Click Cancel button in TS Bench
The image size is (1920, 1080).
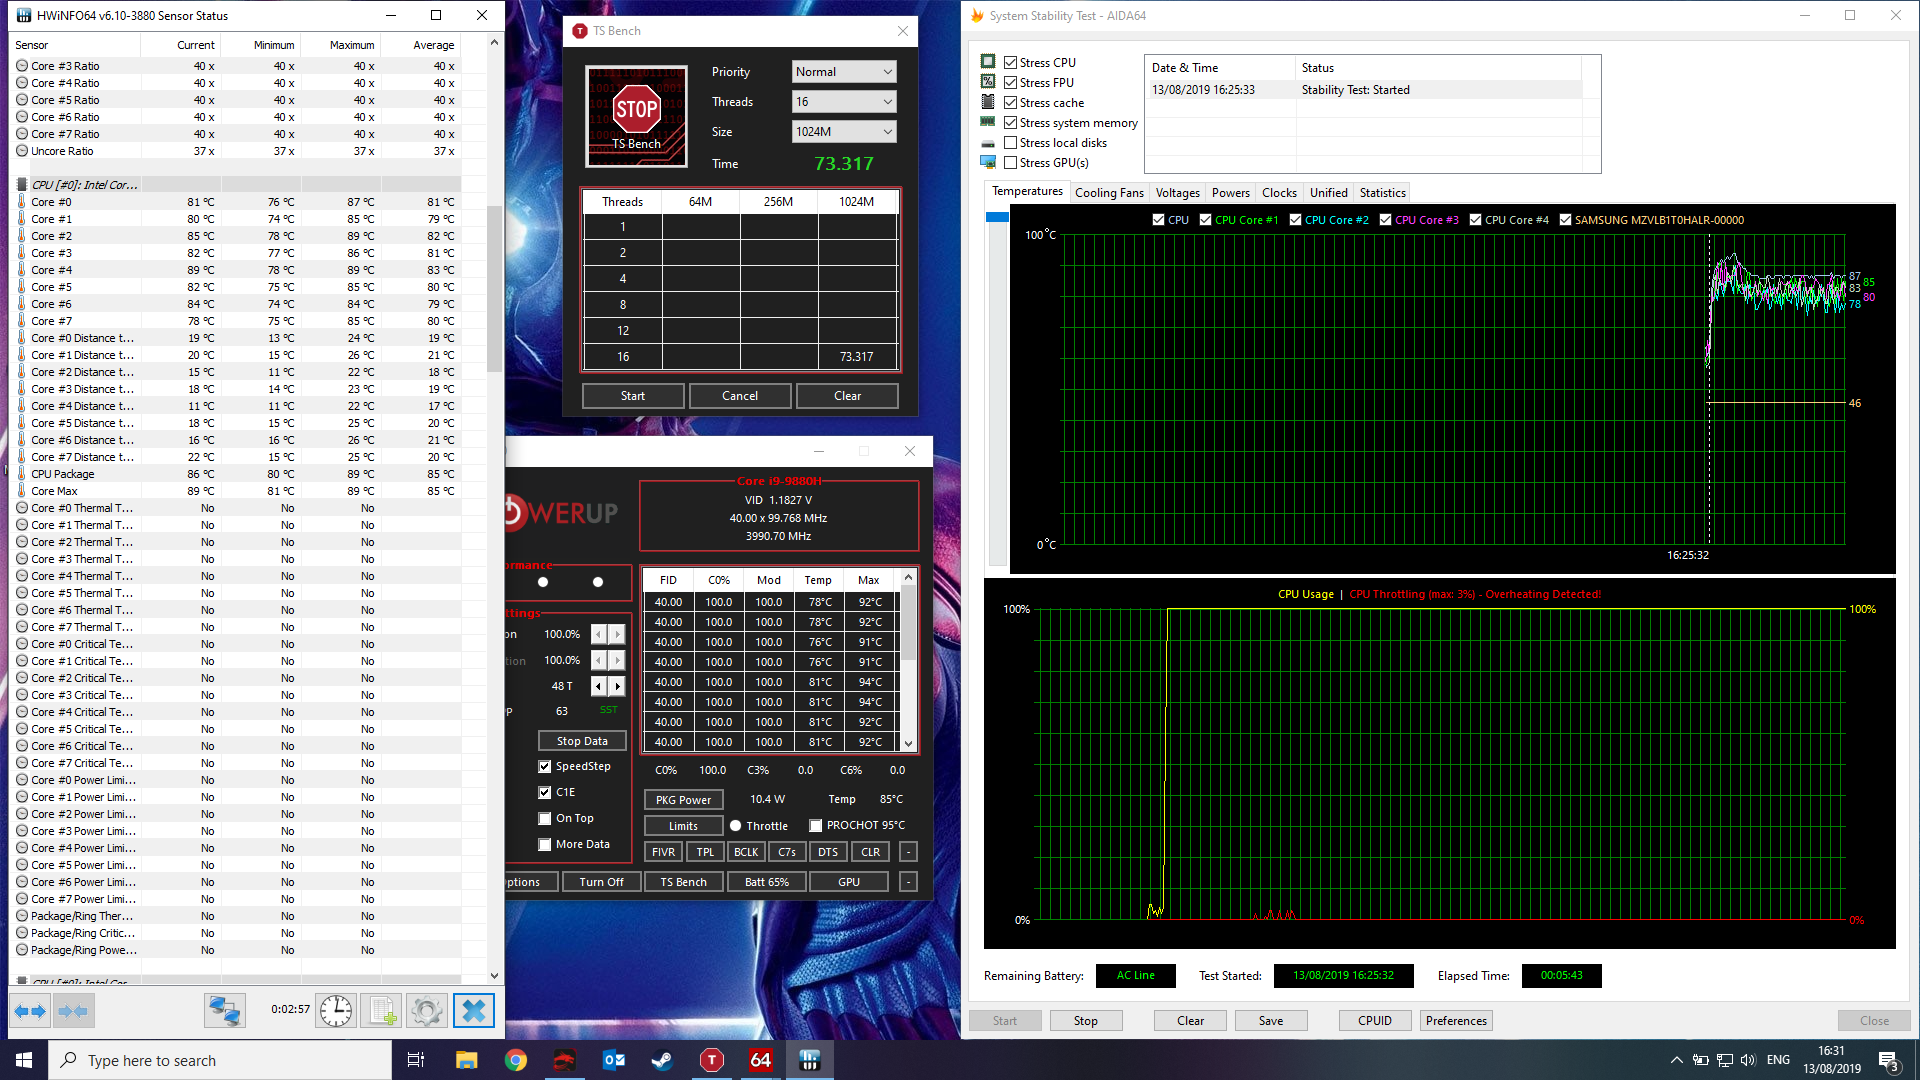click(x=740, y=396)
